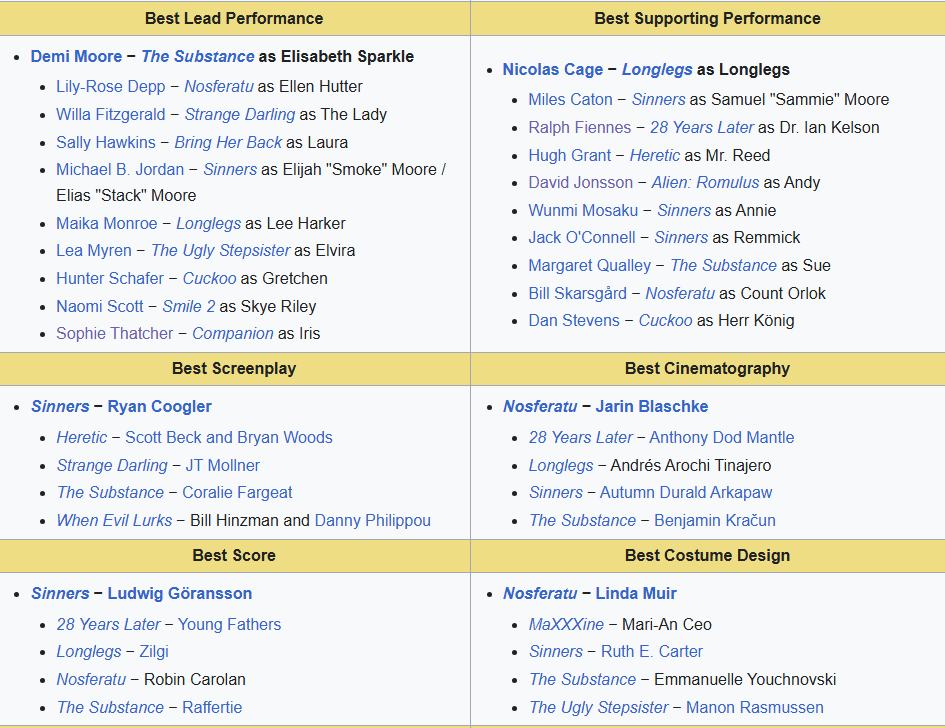Select the Mari-An Ceo text
The image size is (945, 728).
(x=667, y=625)
